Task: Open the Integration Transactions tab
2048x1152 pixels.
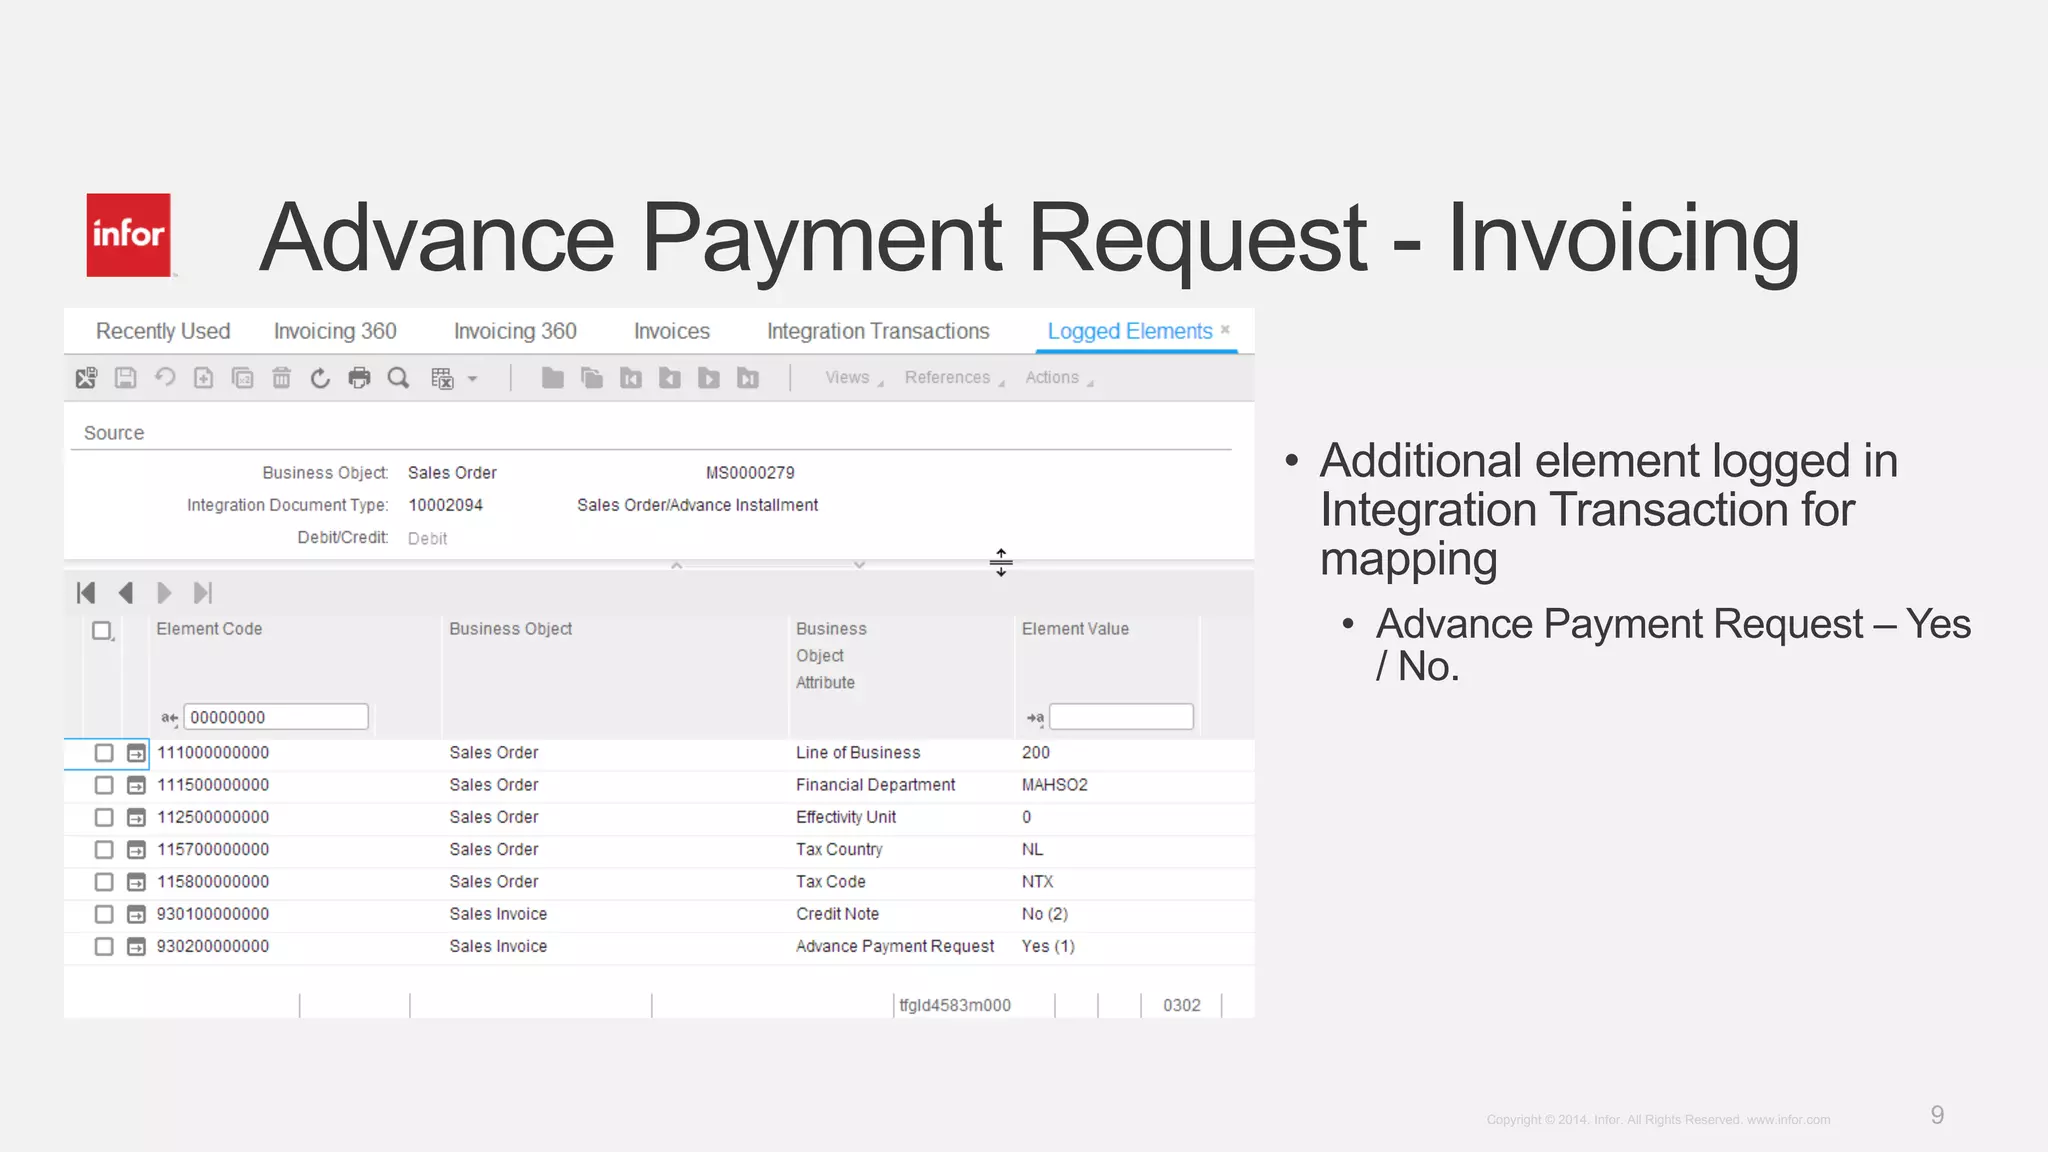Action: tap(878, 331)
